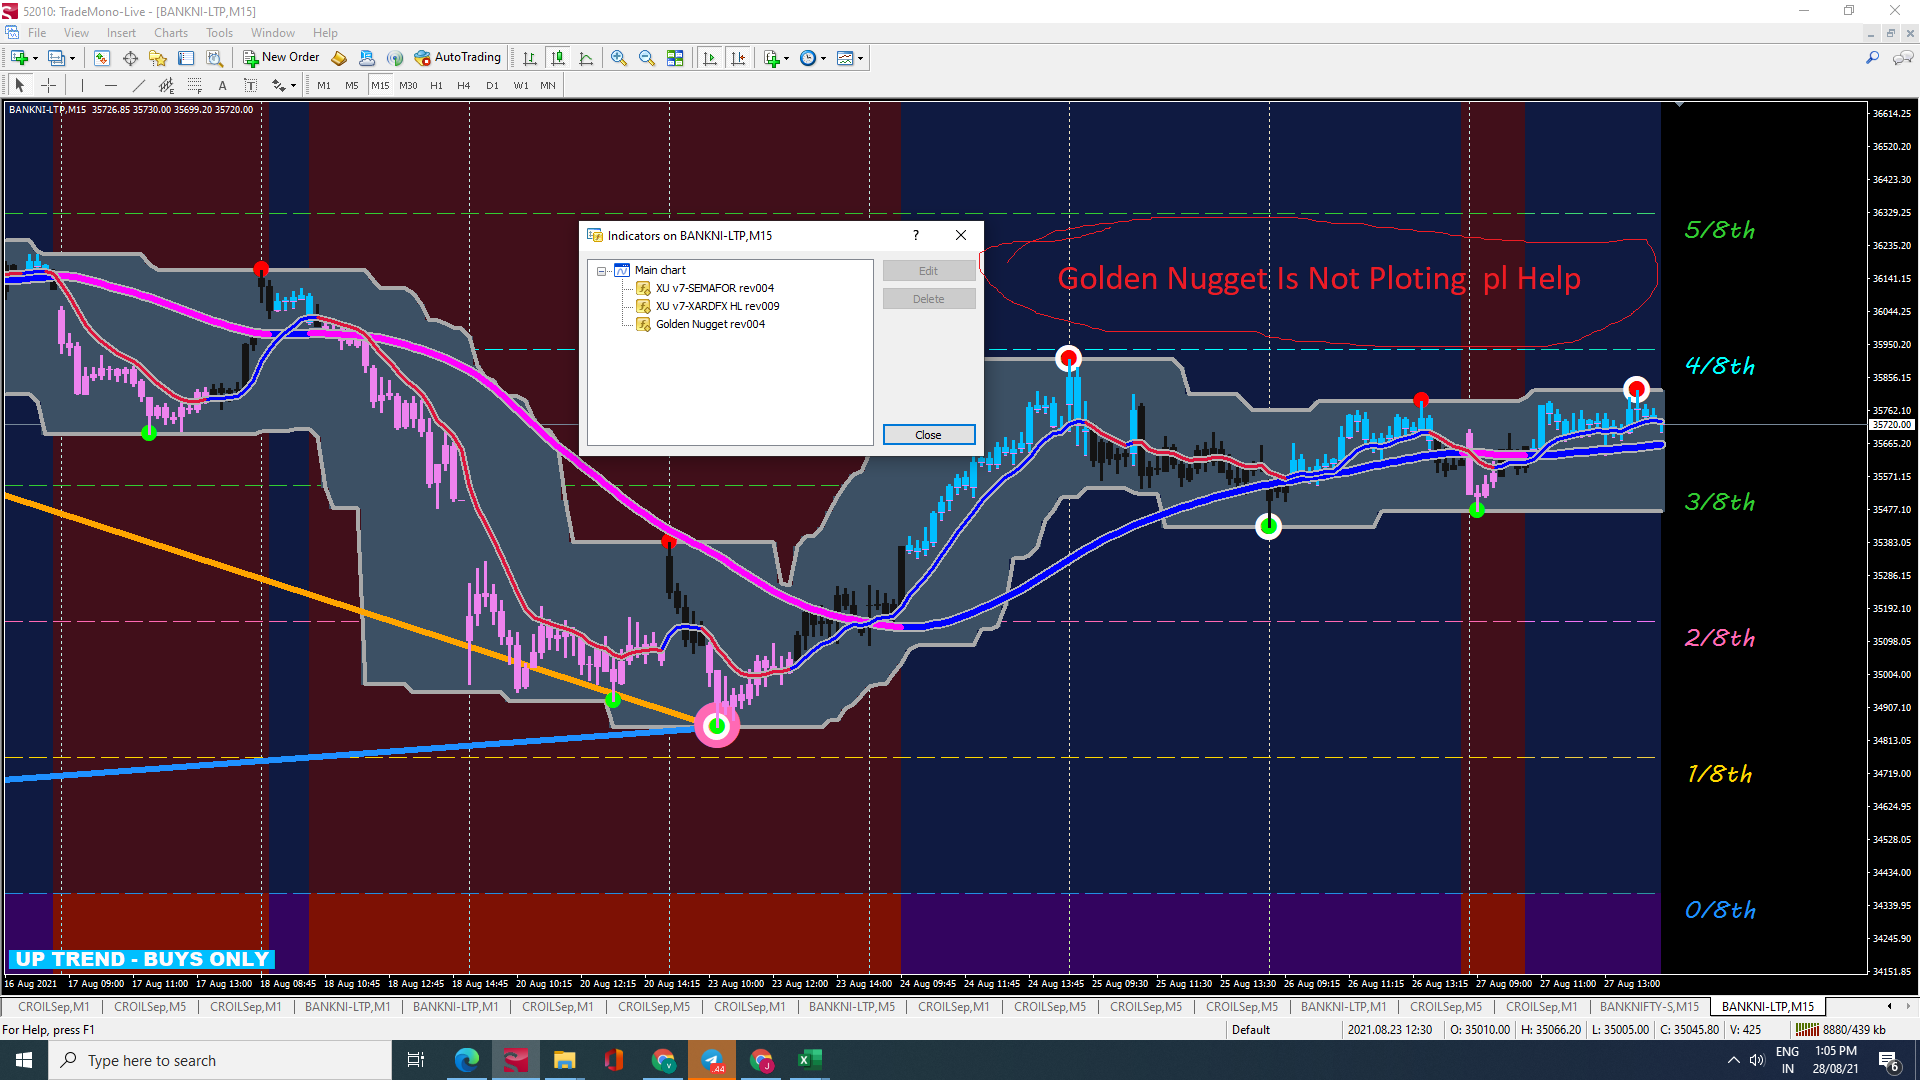This screenshot has height=1080, width=1920.
Task: Zoom in on the chart
Action: (619, 58)
